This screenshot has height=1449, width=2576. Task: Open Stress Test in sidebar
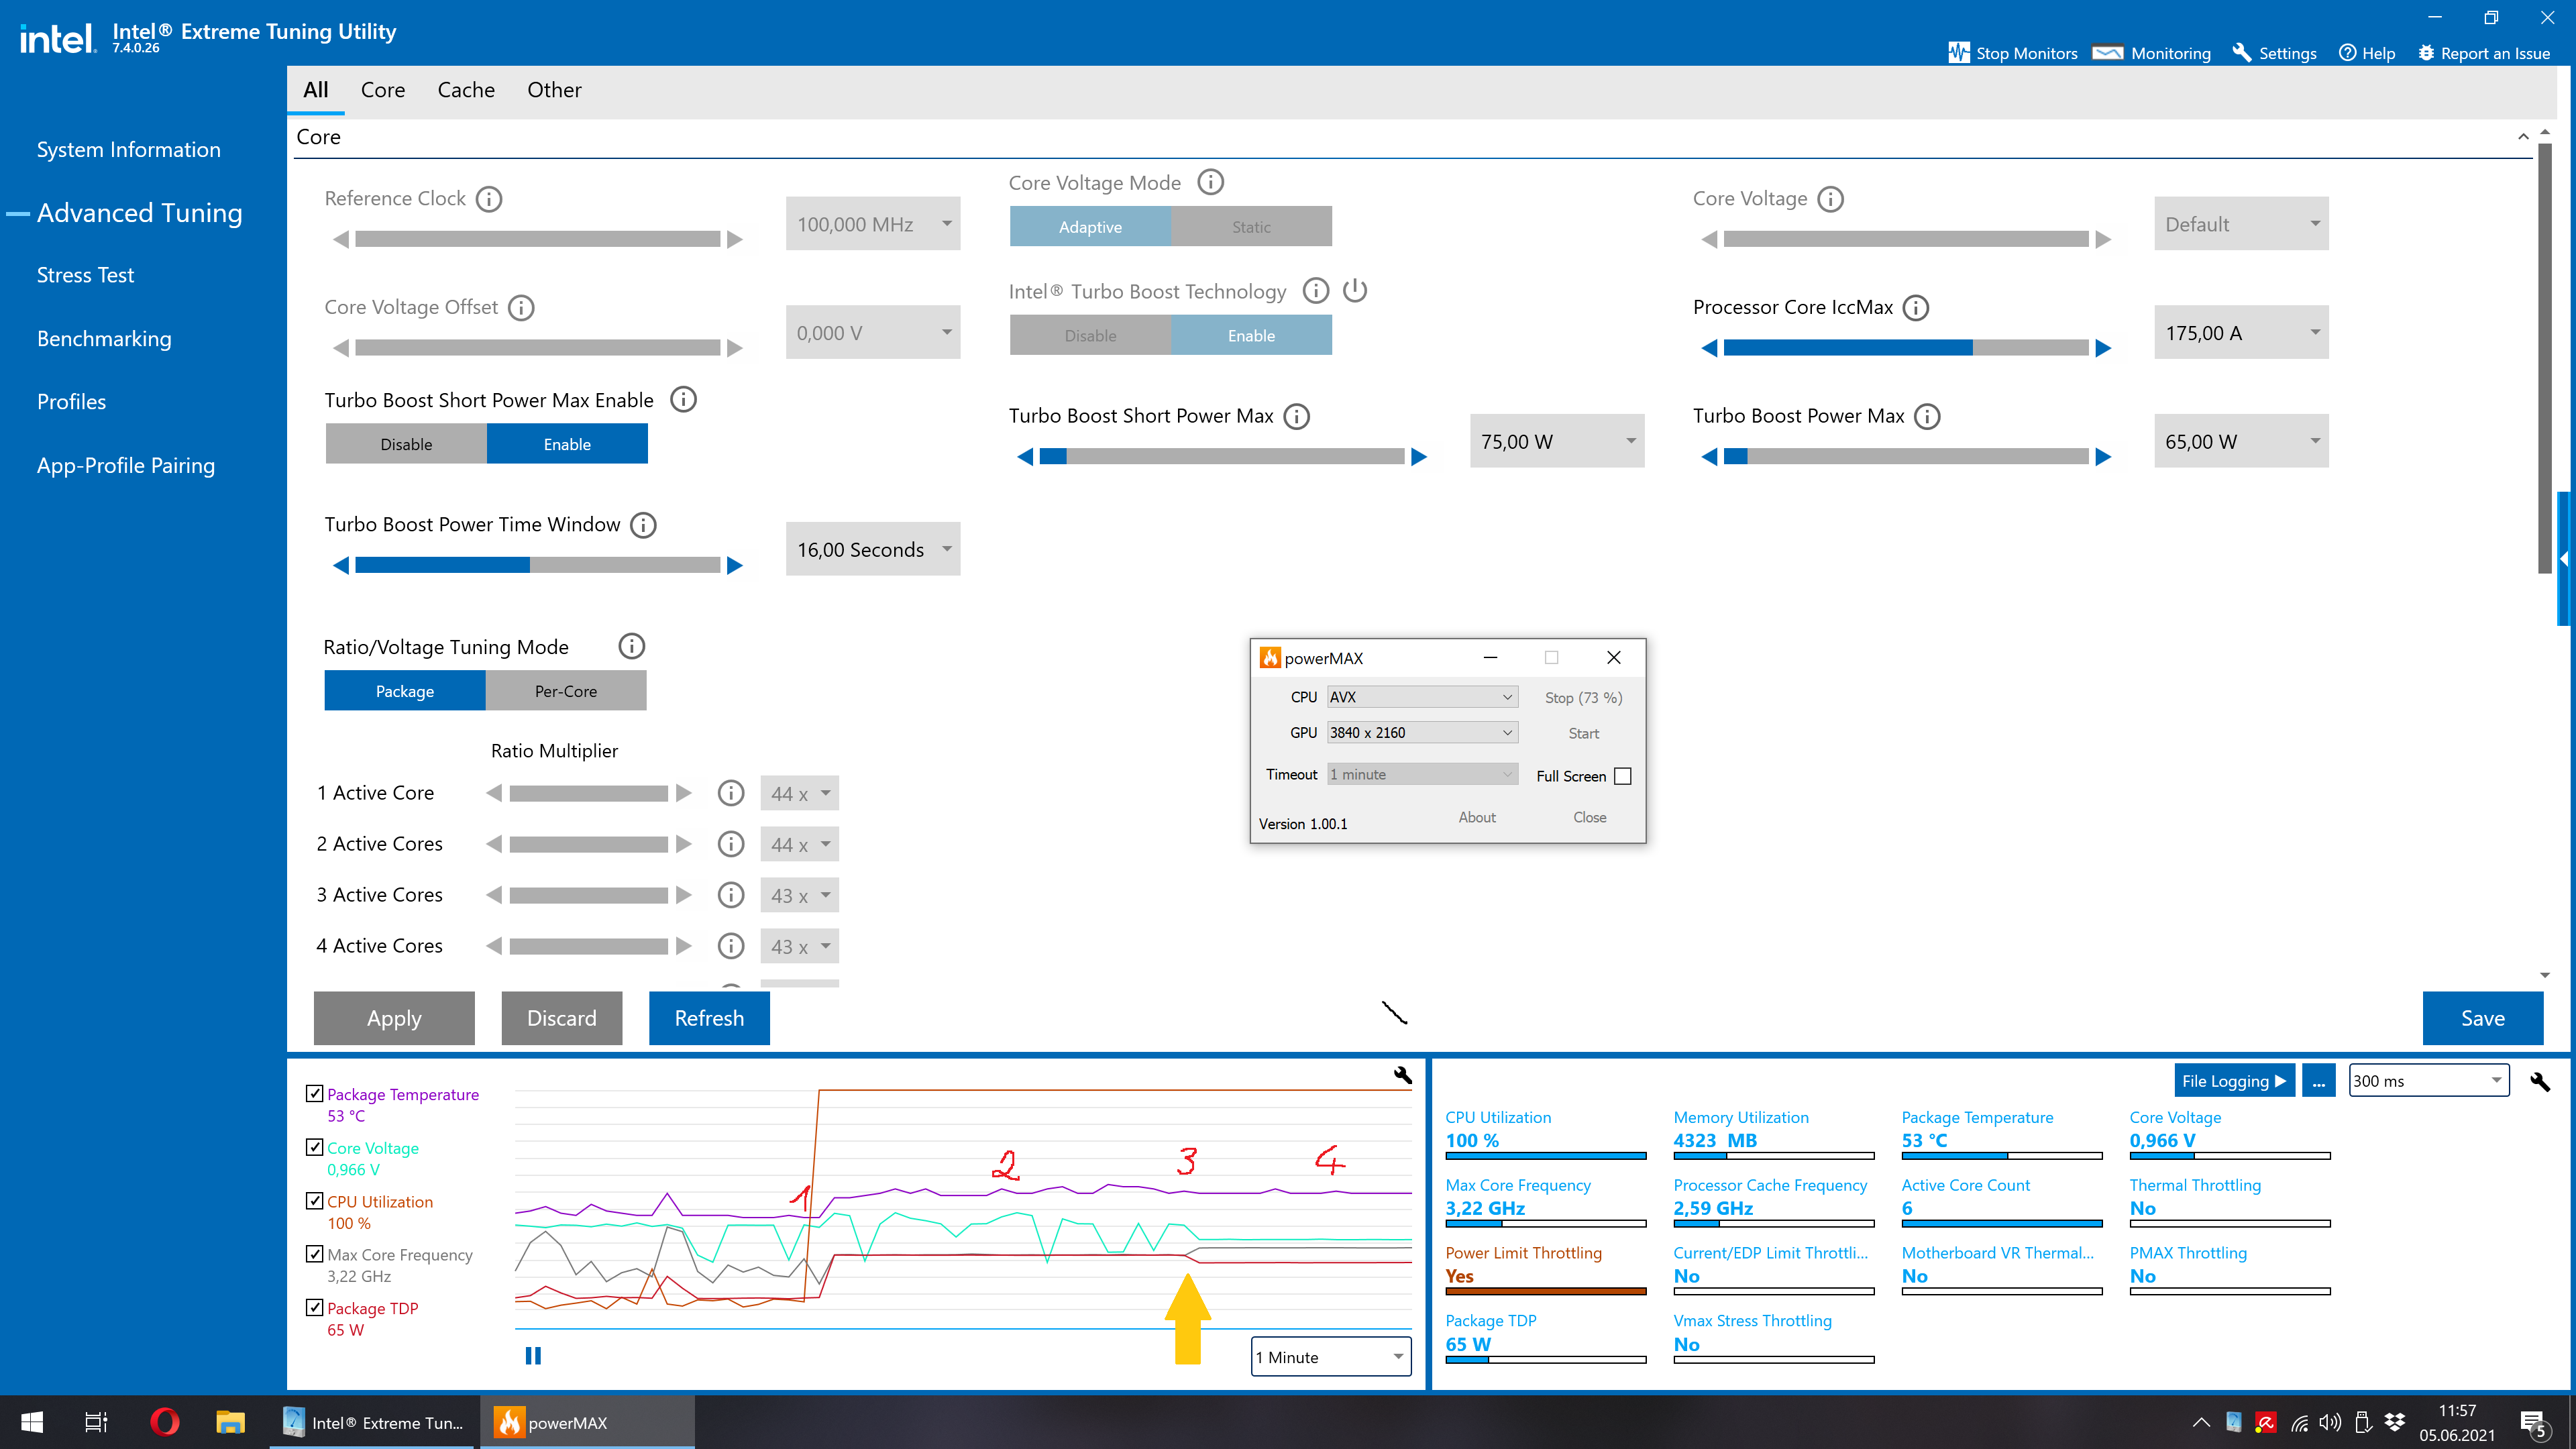coord(85,275)
